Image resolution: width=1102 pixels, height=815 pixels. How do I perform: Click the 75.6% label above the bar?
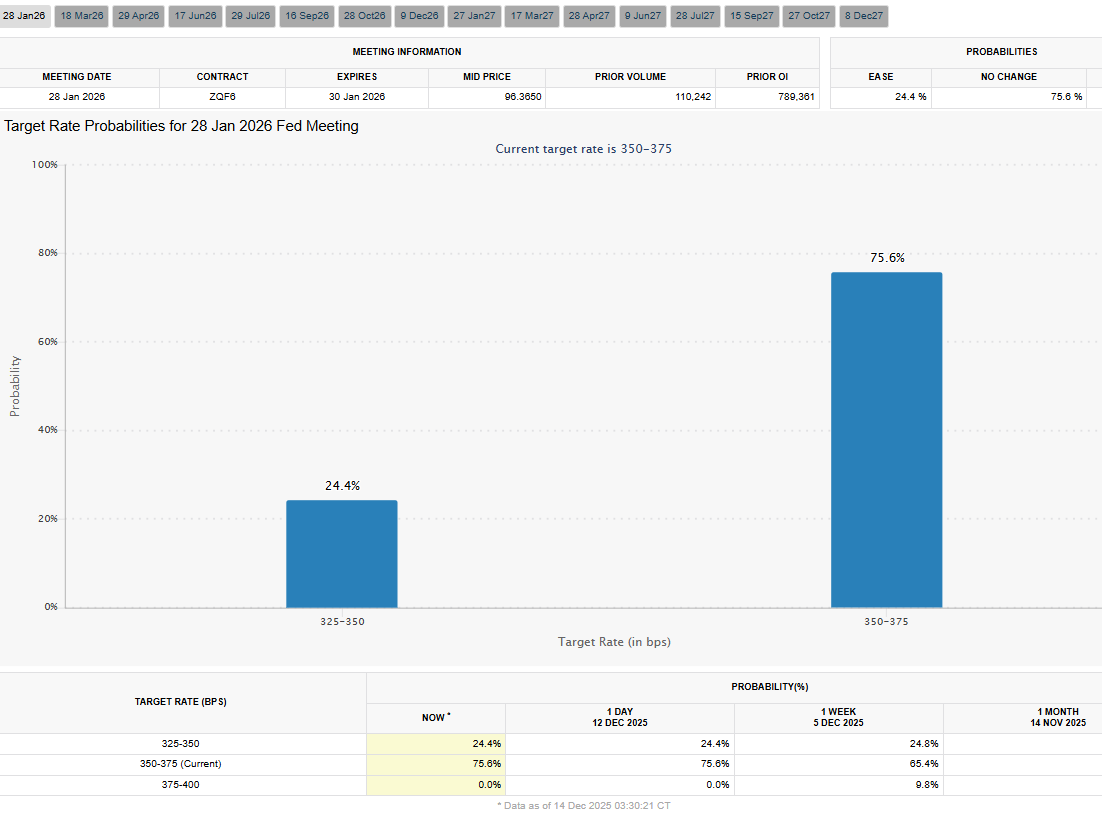(x=887, y=258)
